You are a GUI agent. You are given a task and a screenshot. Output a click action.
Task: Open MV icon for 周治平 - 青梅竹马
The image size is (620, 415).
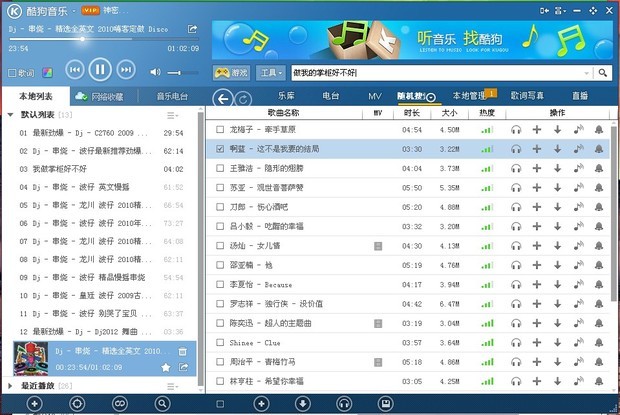click(378, 362)
